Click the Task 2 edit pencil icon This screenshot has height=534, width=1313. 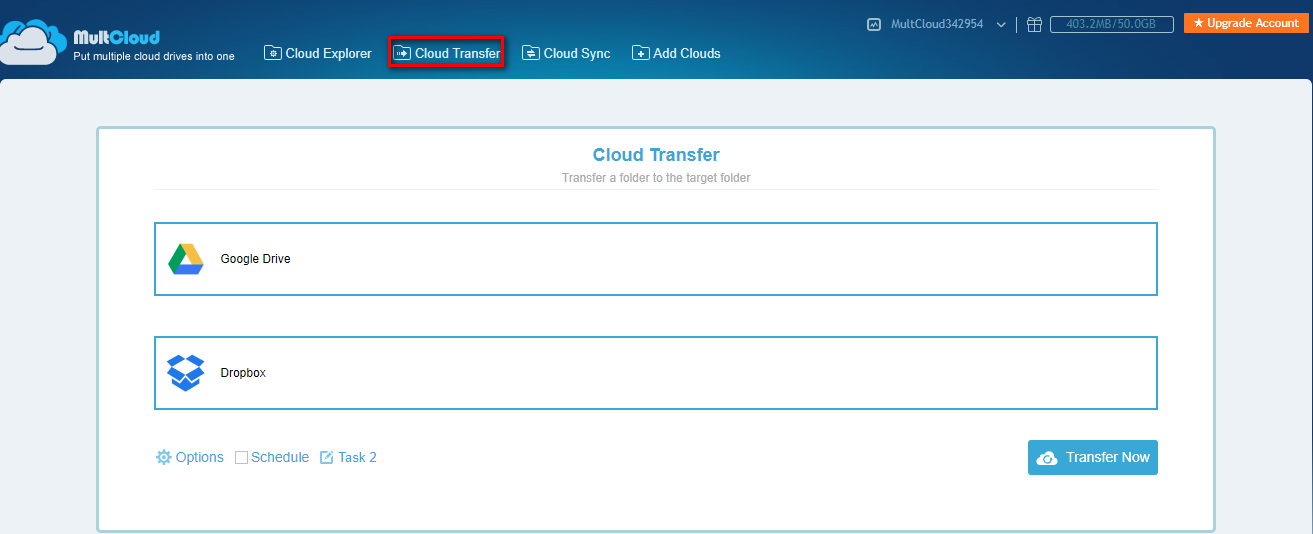tap(326, 457)
